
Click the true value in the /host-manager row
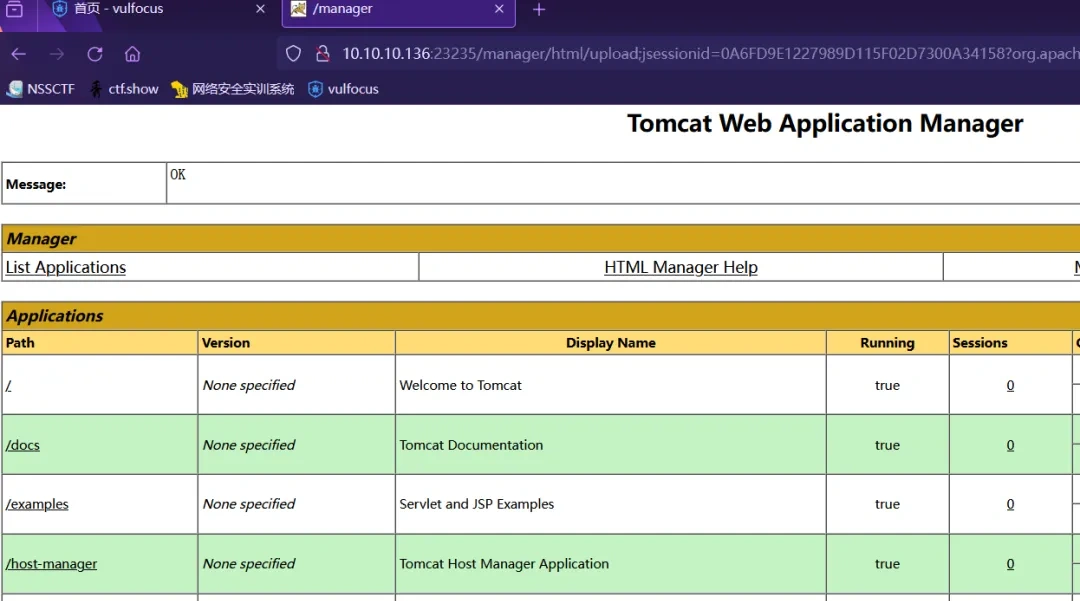click(x=887, y=564)
